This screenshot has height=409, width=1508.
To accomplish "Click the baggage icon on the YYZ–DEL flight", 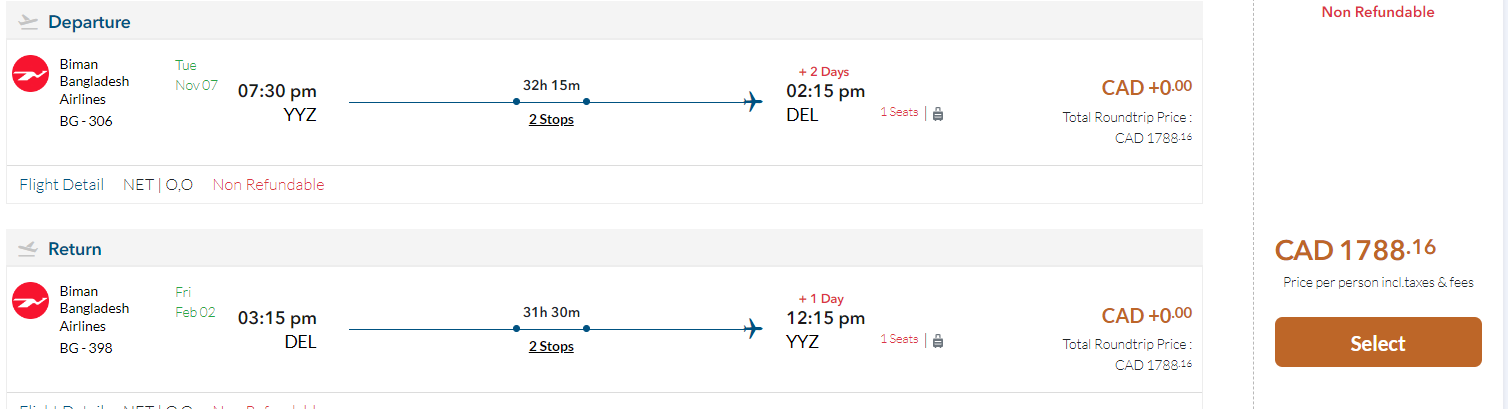I will coord(938,114).
